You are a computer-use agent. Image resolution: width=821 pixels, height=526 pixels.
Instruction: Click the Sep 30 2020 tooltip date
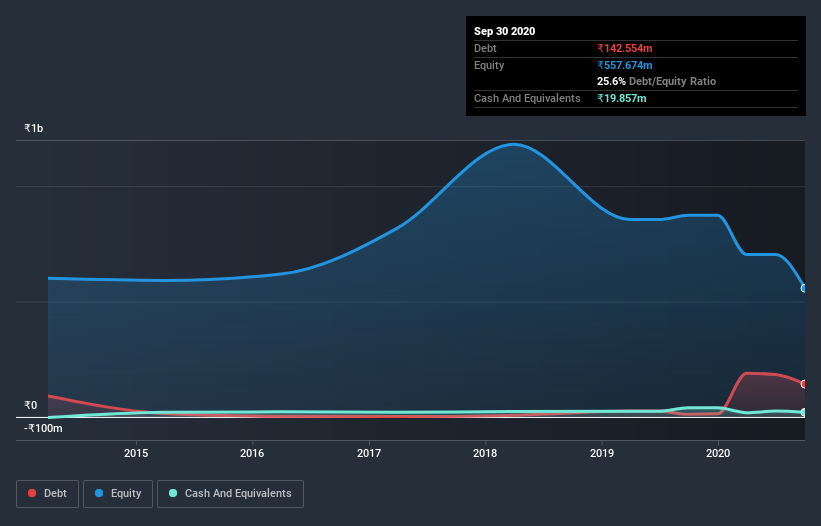pyautogui.click(x=504, y=31)
